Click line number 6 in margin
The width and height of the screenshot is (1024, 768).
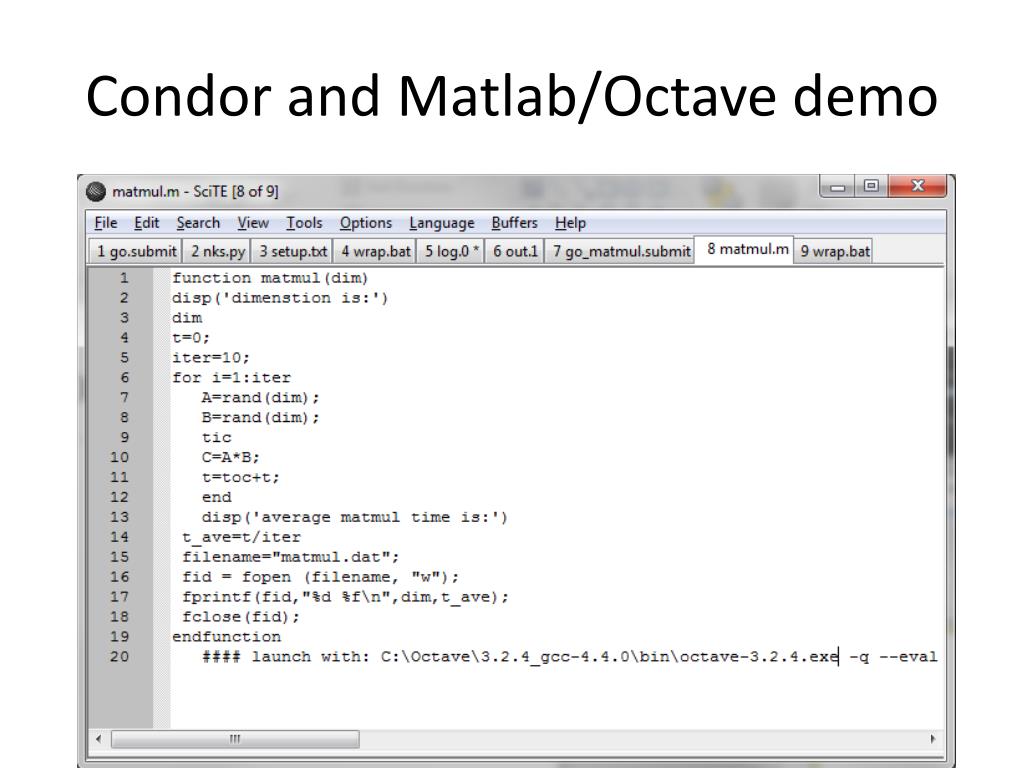click(x=123, y=377)
